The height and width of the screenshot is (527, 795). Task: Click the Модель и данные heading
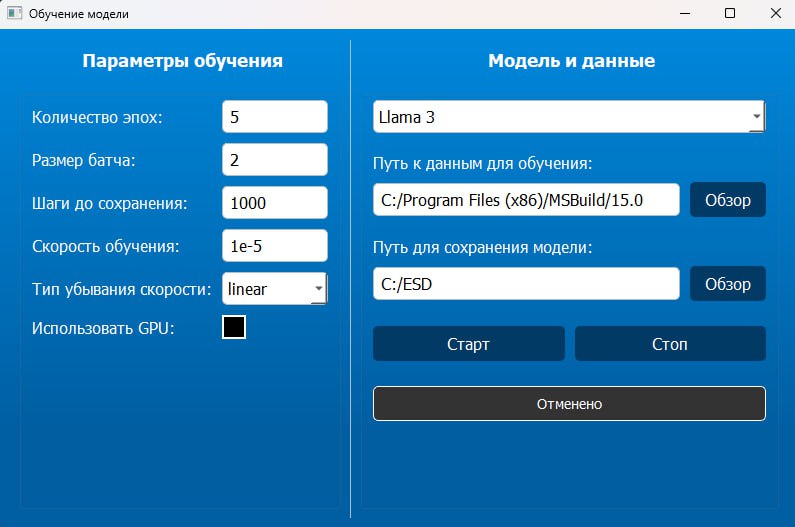pos(571,61)
